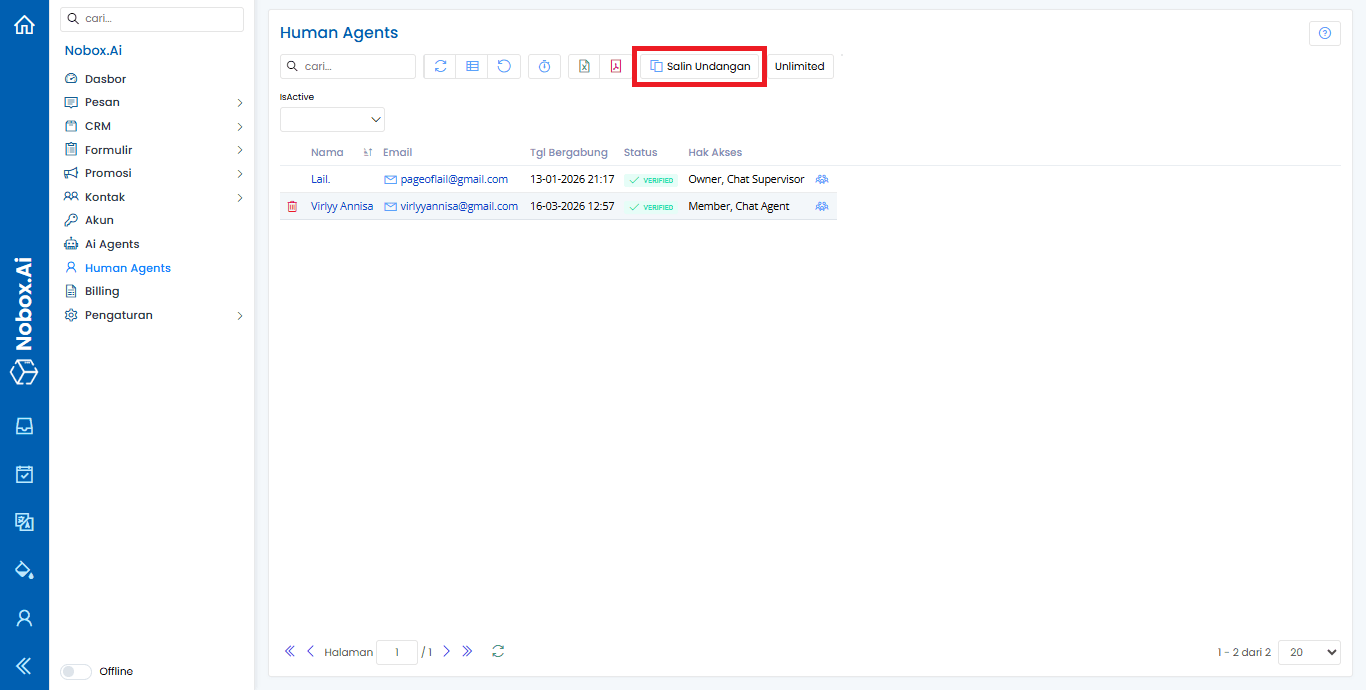1366x690 pixels.
Task: Export the agents list to Excel
Action: 584,66
